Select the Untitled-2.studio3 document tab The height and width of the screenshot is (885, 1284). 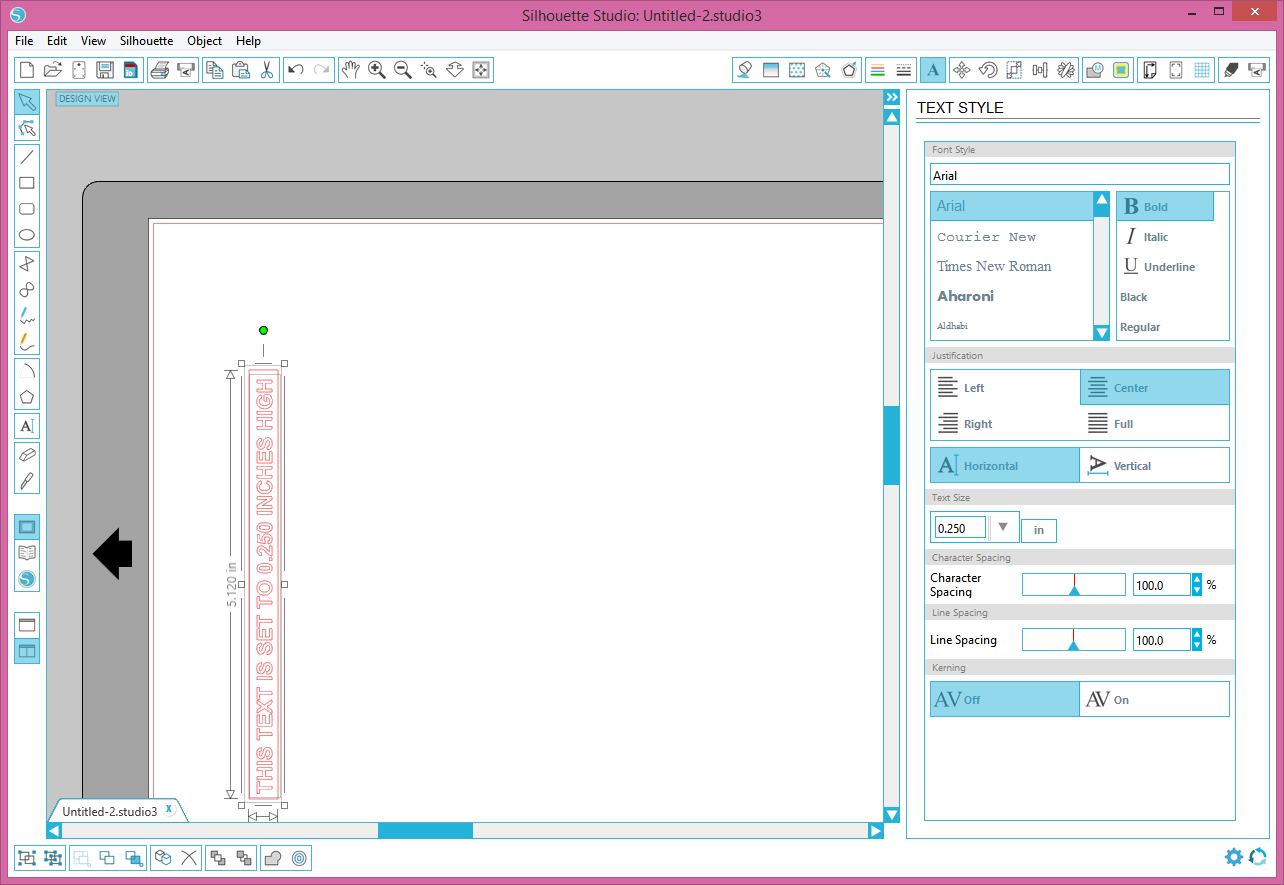click(x=110, y=811)
